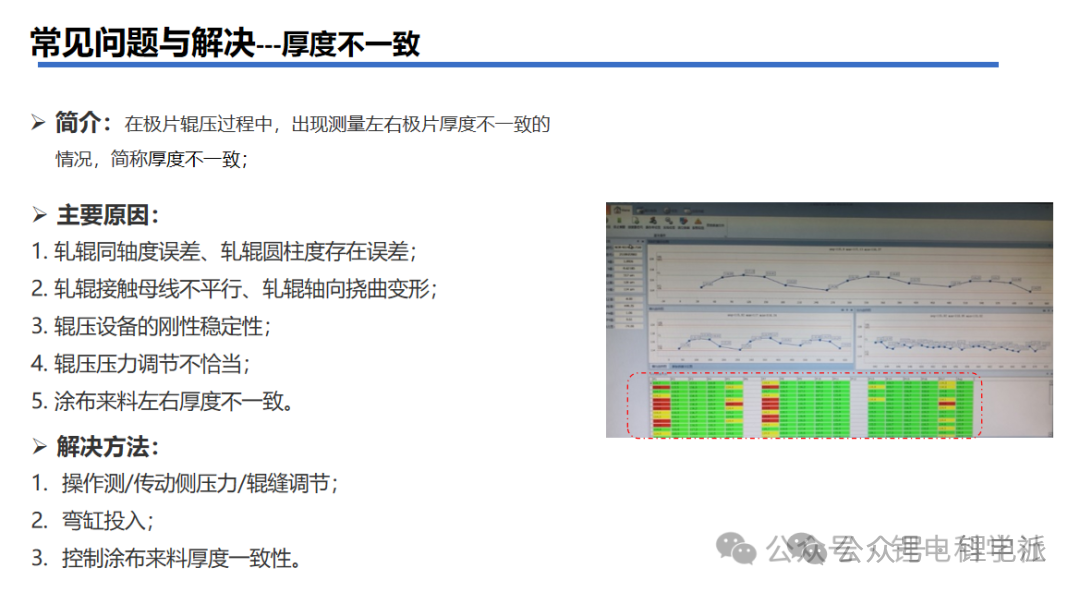Click the large top thickness line chart
1080x592 pixels.
click(x=848, y=273)
